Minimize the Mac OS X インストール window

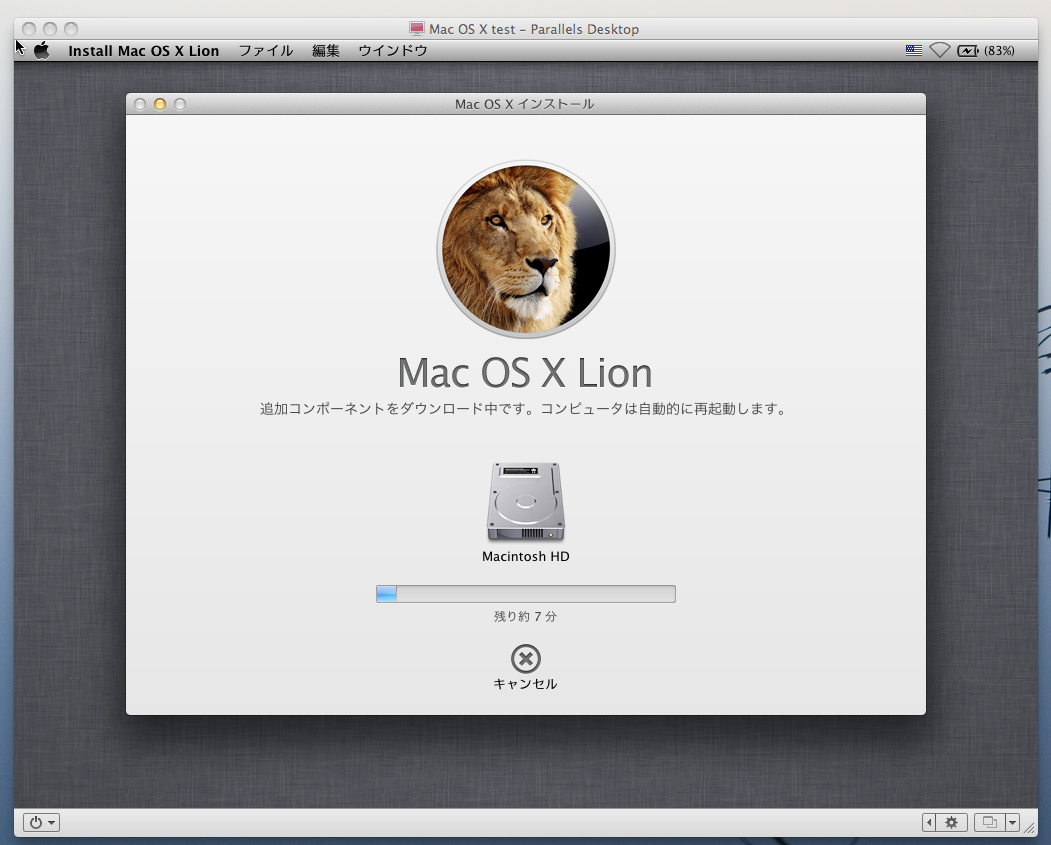point(159,104)
